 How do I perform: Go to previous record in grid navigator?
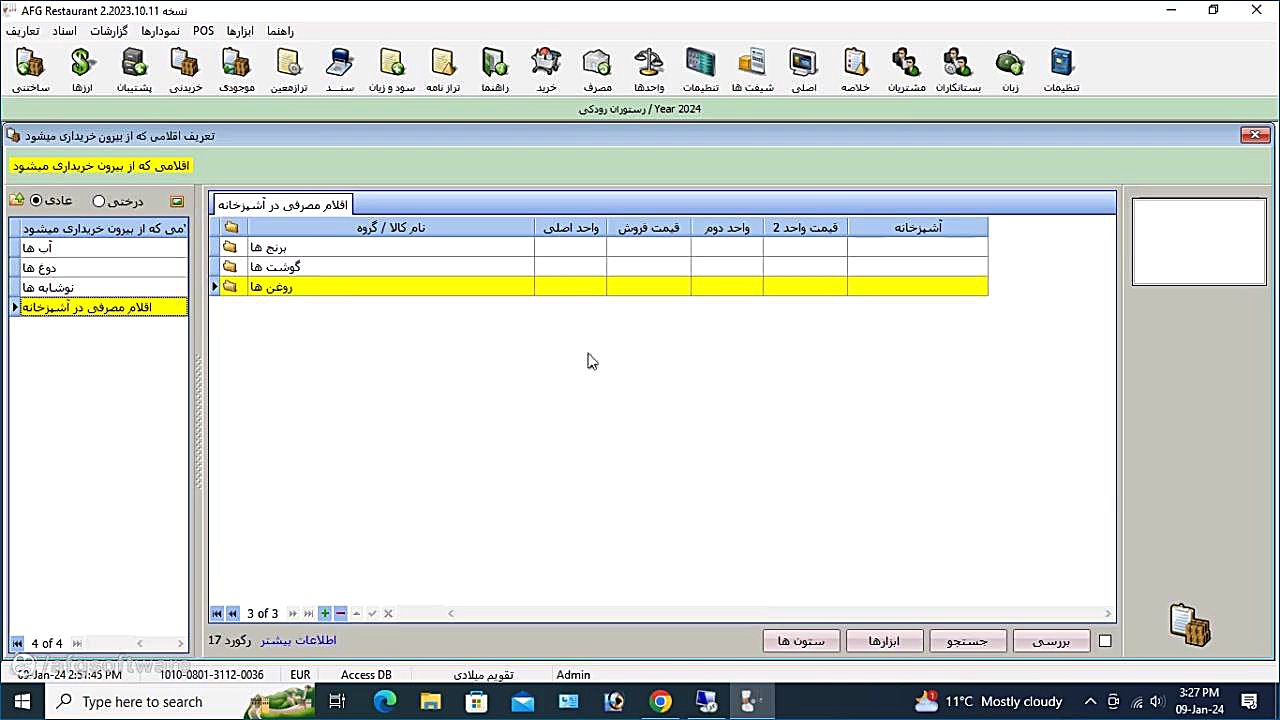233,613
